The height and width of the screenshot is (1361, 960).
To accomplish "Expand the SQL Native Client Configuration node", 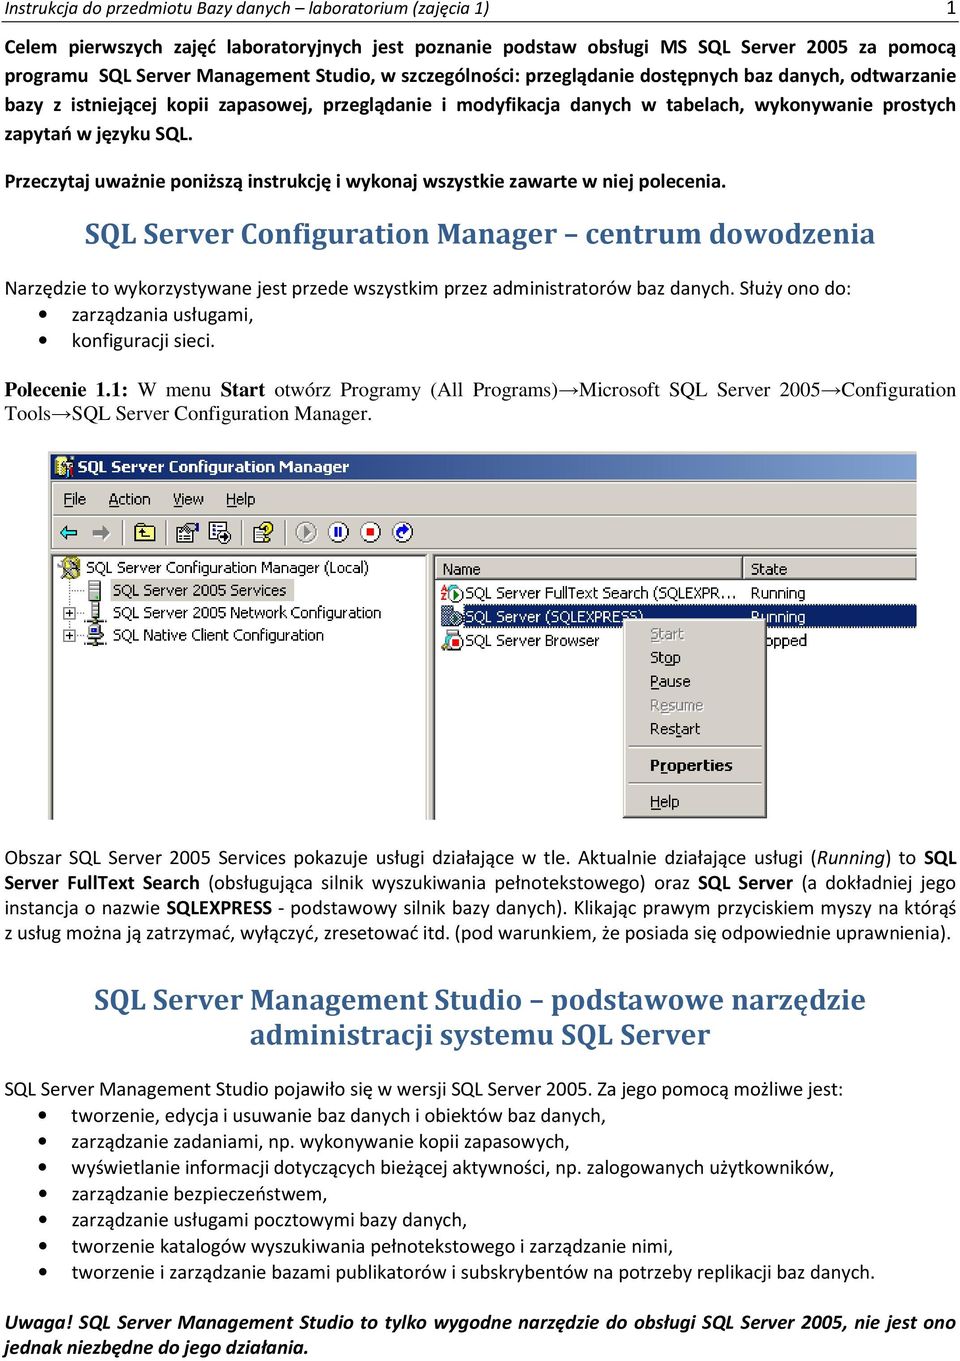I will (69, 635).
